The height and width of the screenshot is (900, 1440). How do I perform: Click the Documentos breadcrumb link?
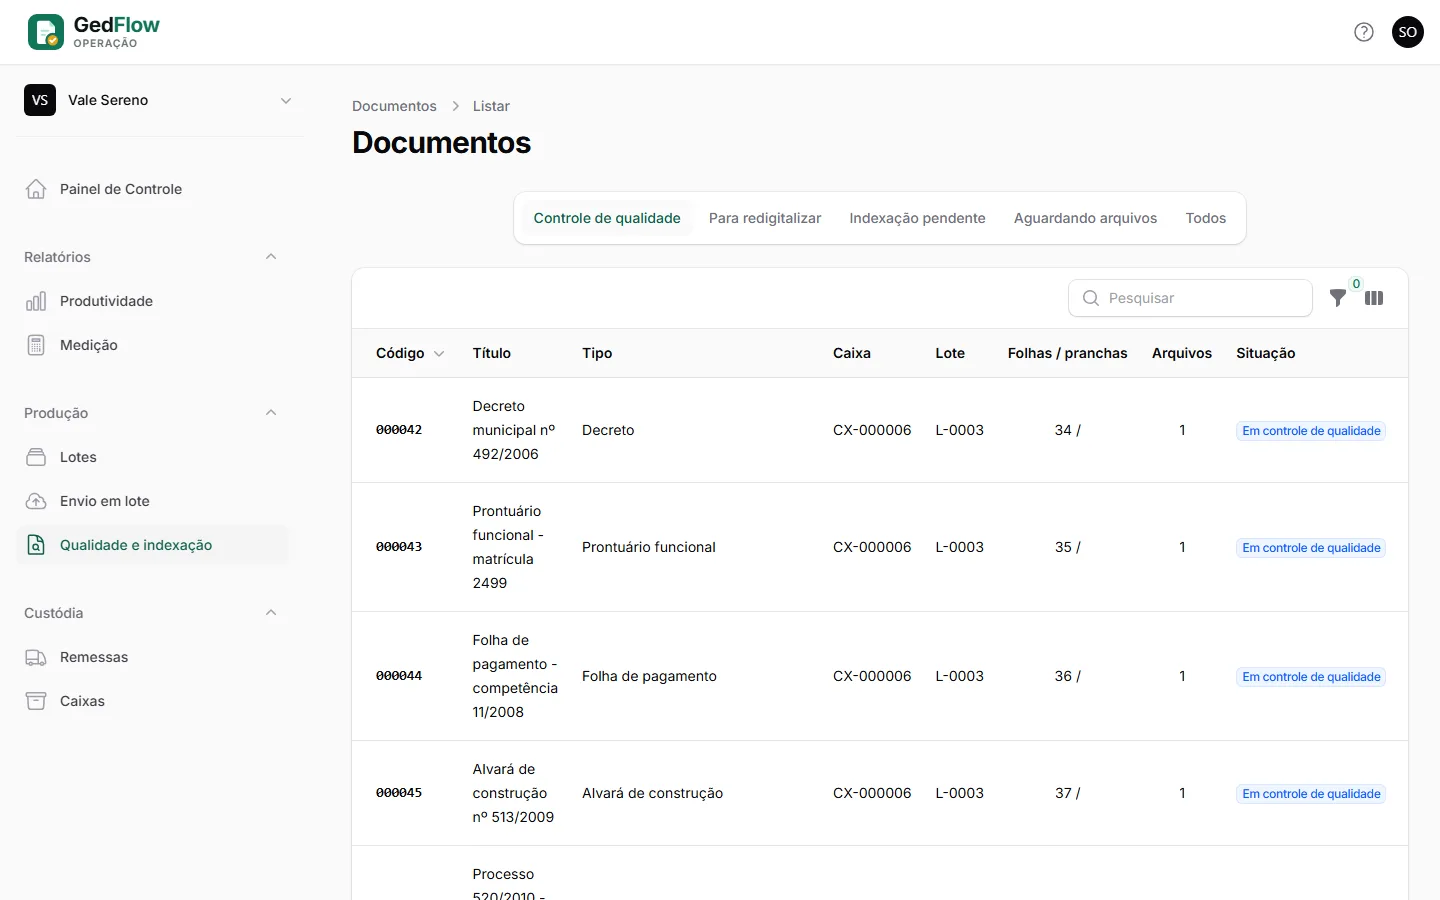tap(394, 106)
